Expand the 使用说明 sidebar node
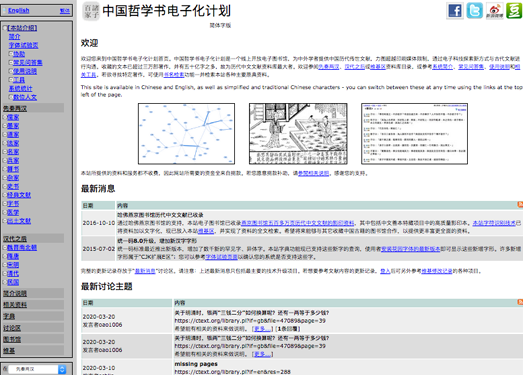Viewport: 523px width, 375px height. (x=11, y=71)
